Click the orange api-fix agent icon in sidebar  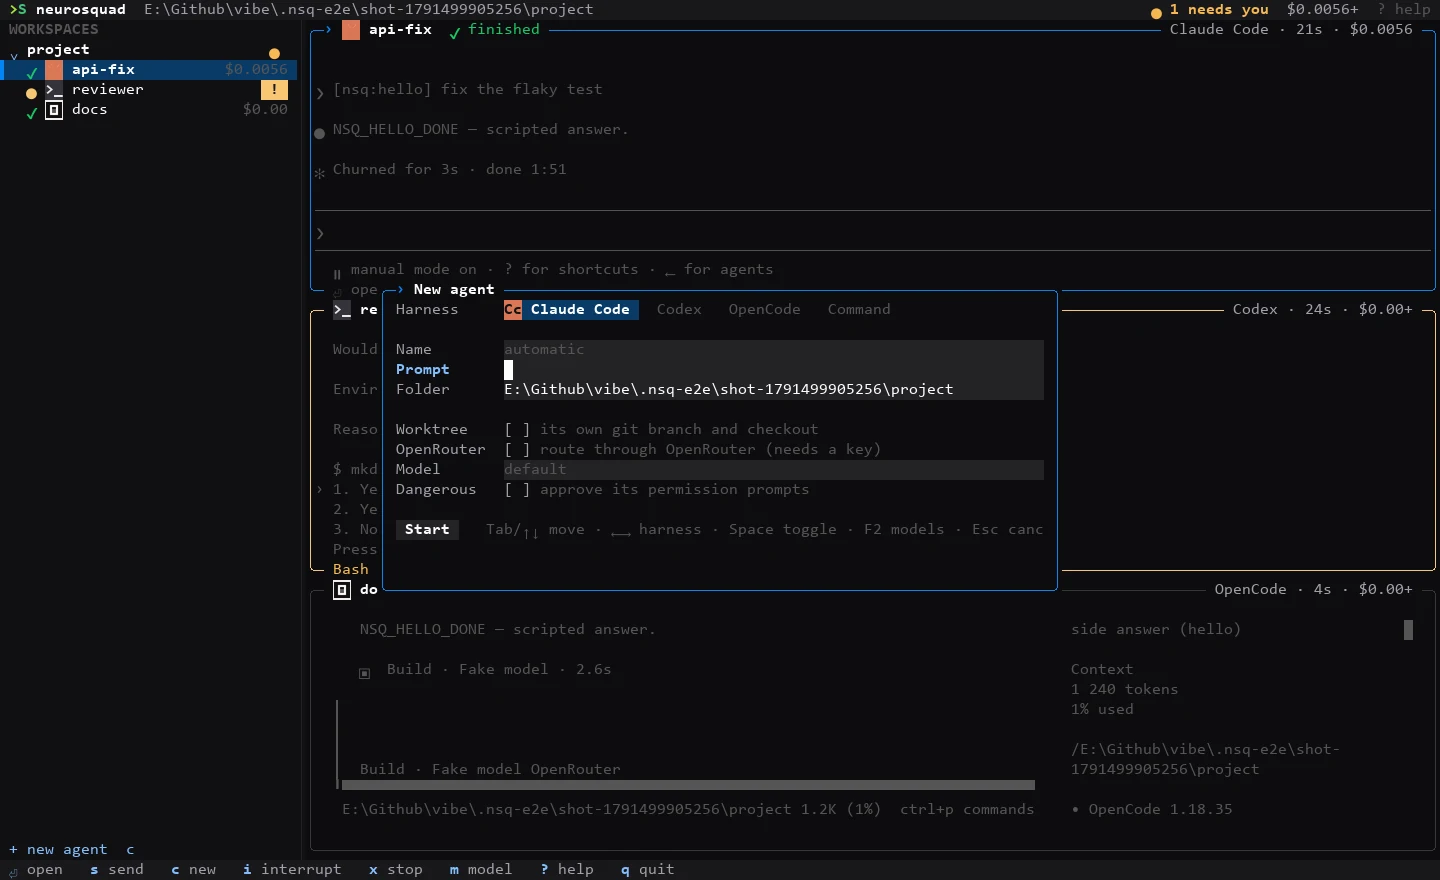tap(54, 70)
